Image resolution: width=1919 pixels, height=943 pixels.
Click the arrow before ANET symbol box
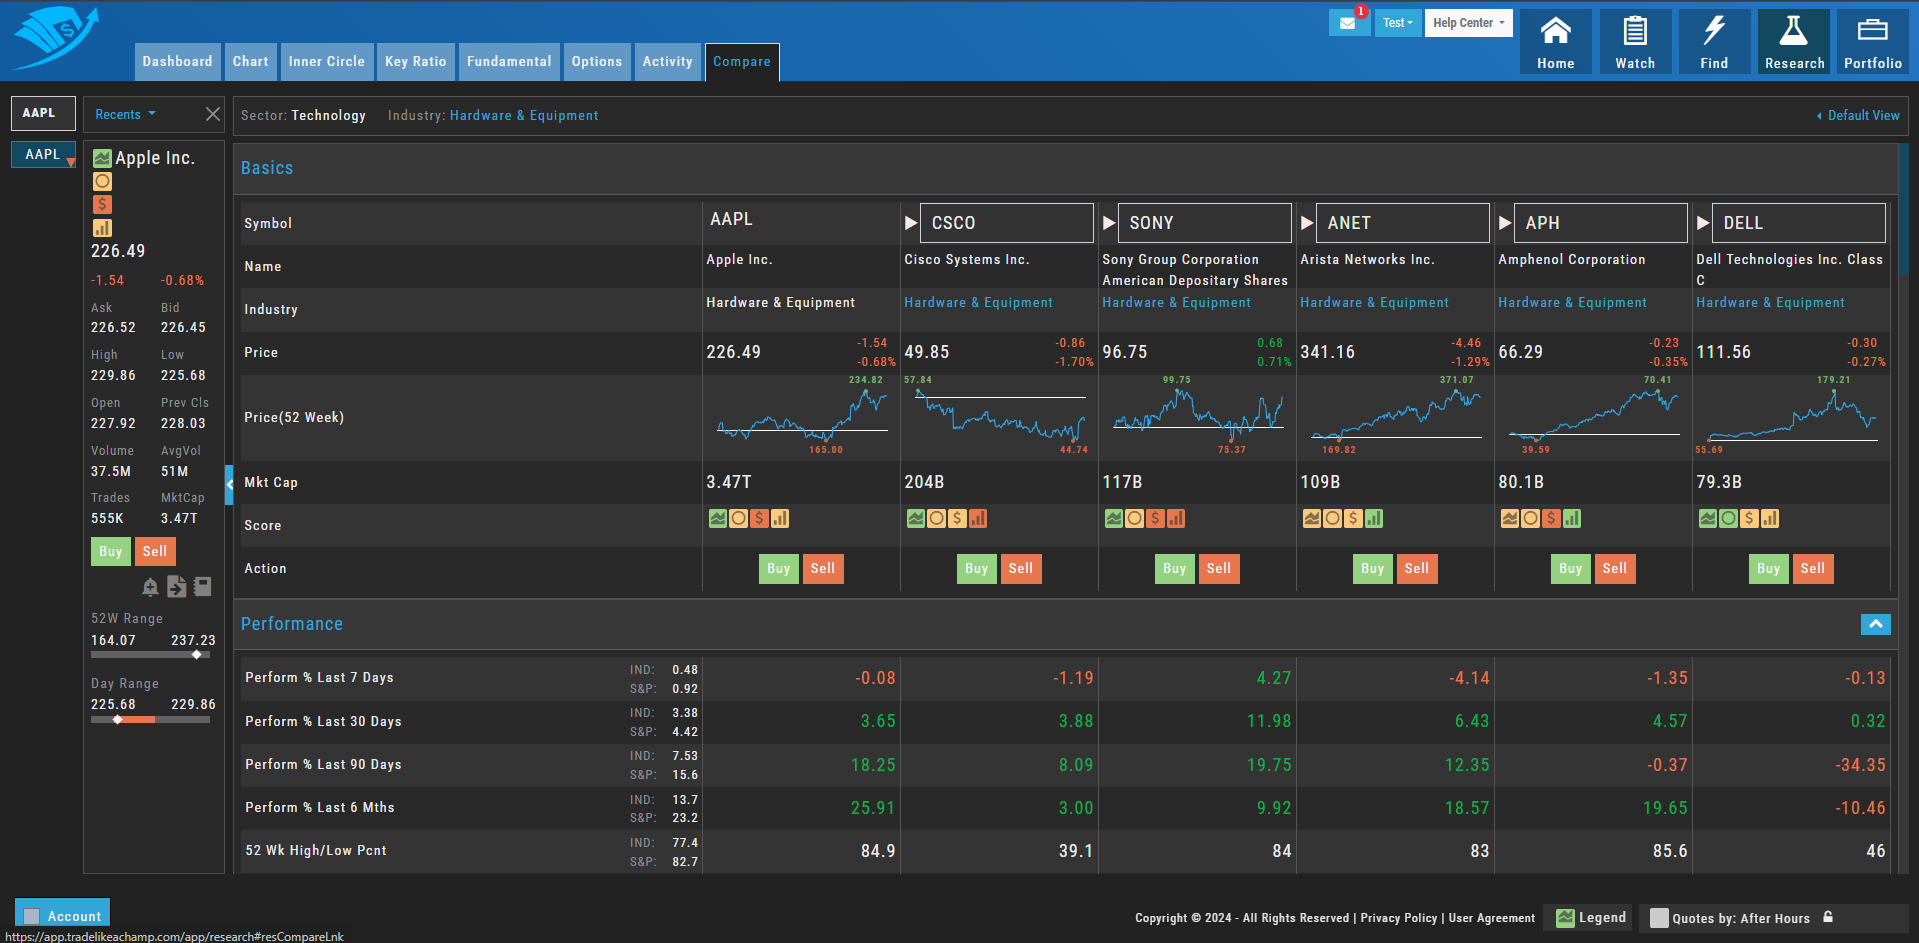(x=1306, y=223)
